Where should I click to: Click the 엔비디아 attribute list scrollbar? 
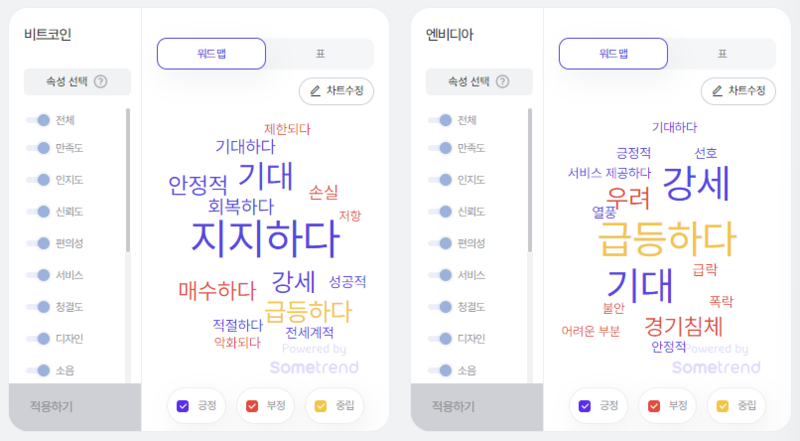(x=530, y=180)
